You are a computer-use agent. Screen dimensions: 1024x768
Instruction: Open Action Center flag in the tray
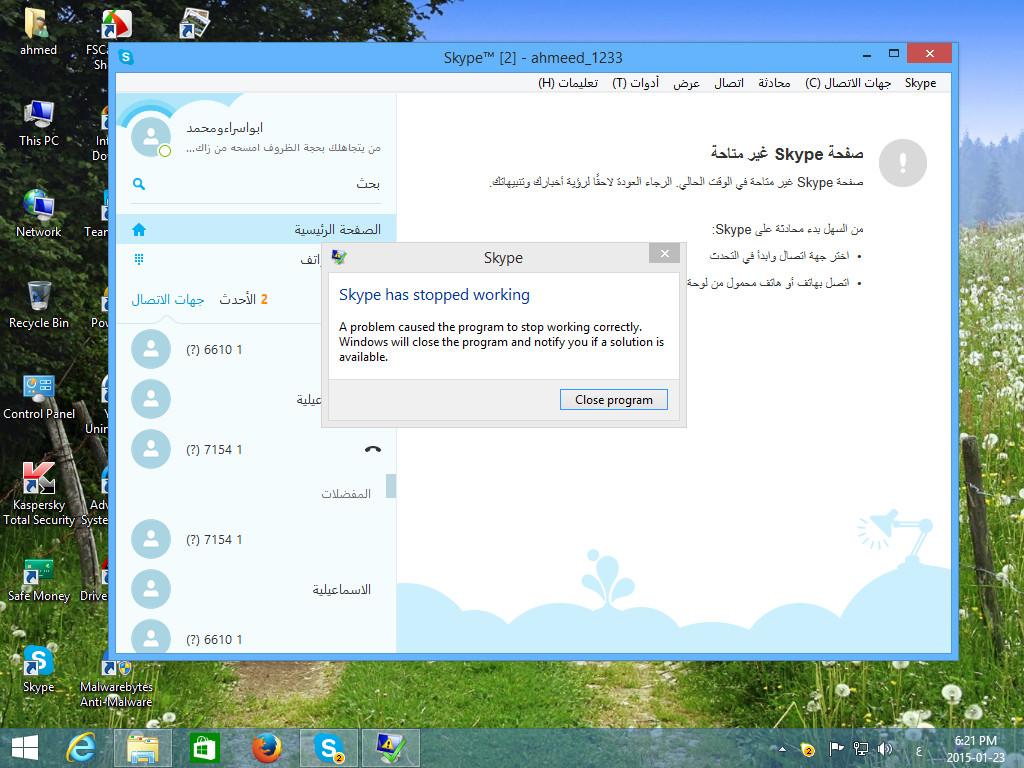pyautogui.click(x=836, y=749)
